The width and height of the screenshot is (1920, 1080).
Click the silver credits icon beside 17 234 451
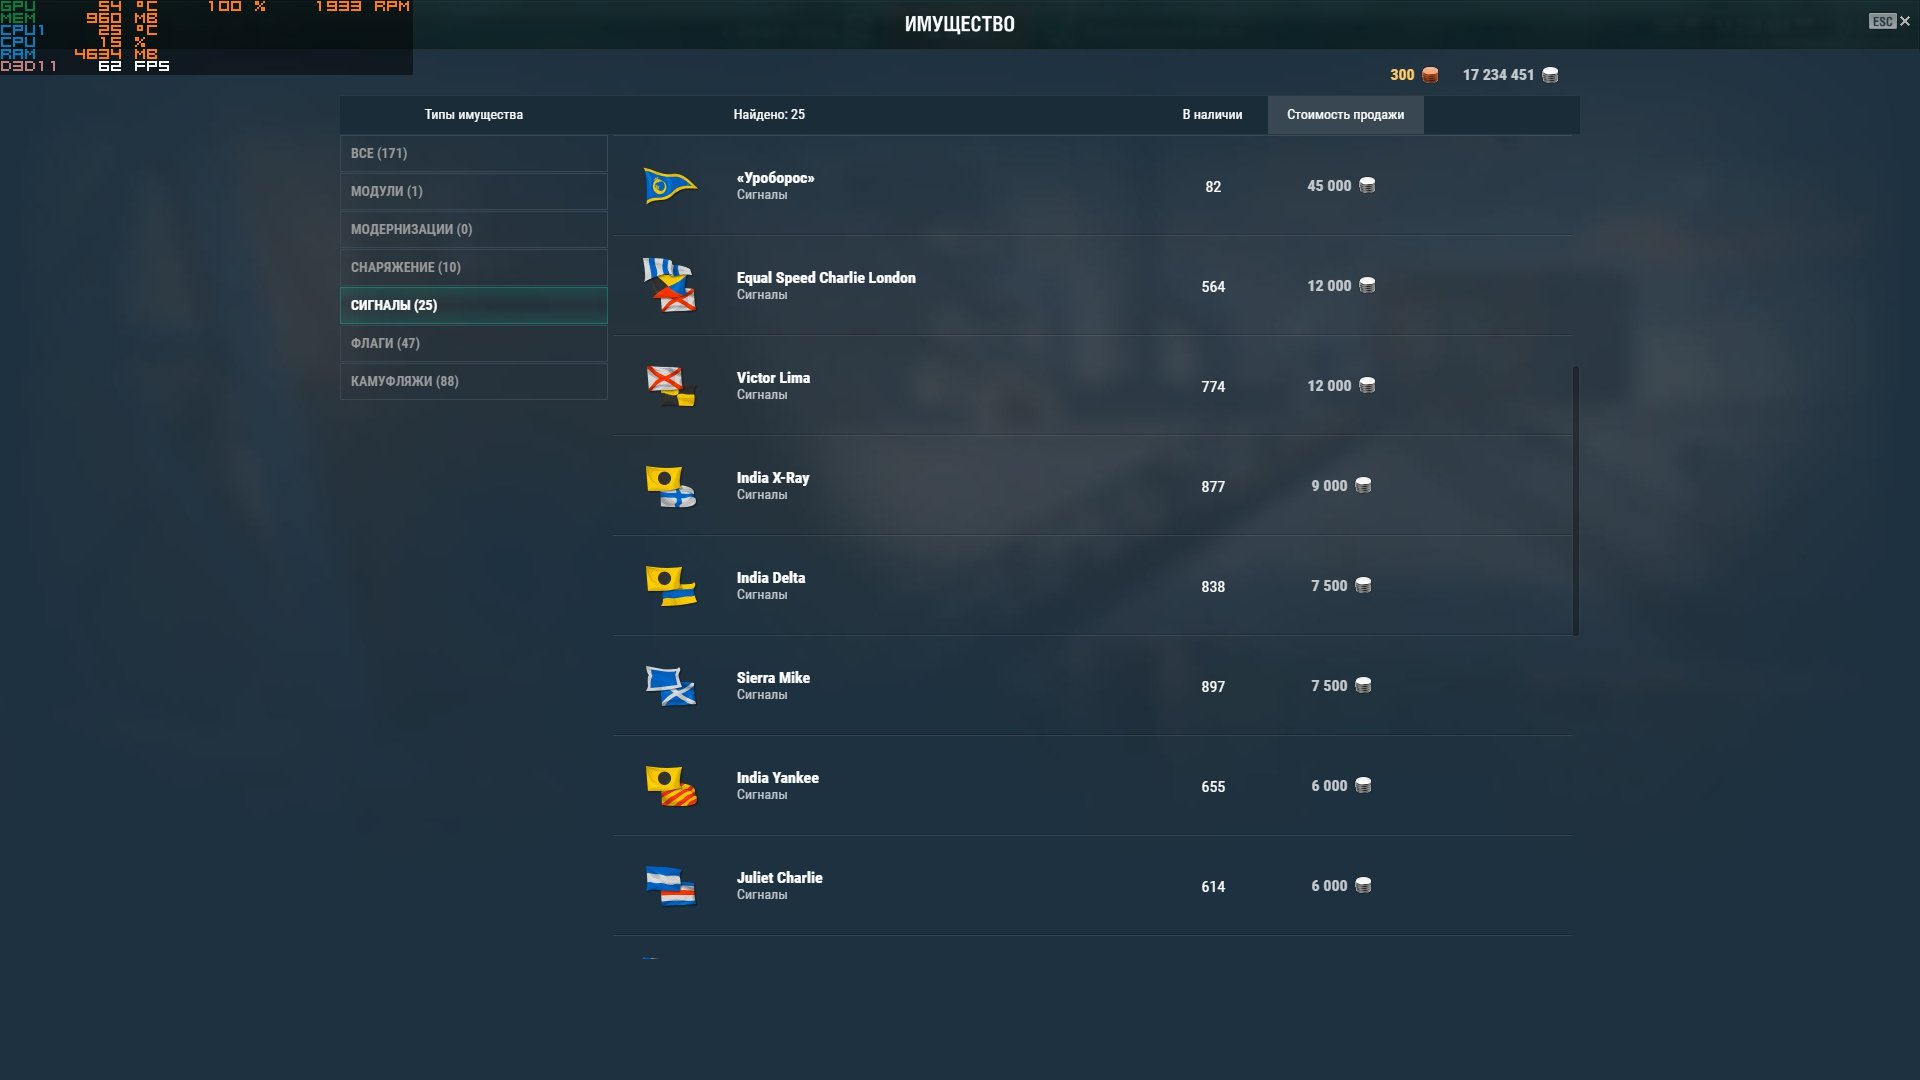[x=1550, y=75]
